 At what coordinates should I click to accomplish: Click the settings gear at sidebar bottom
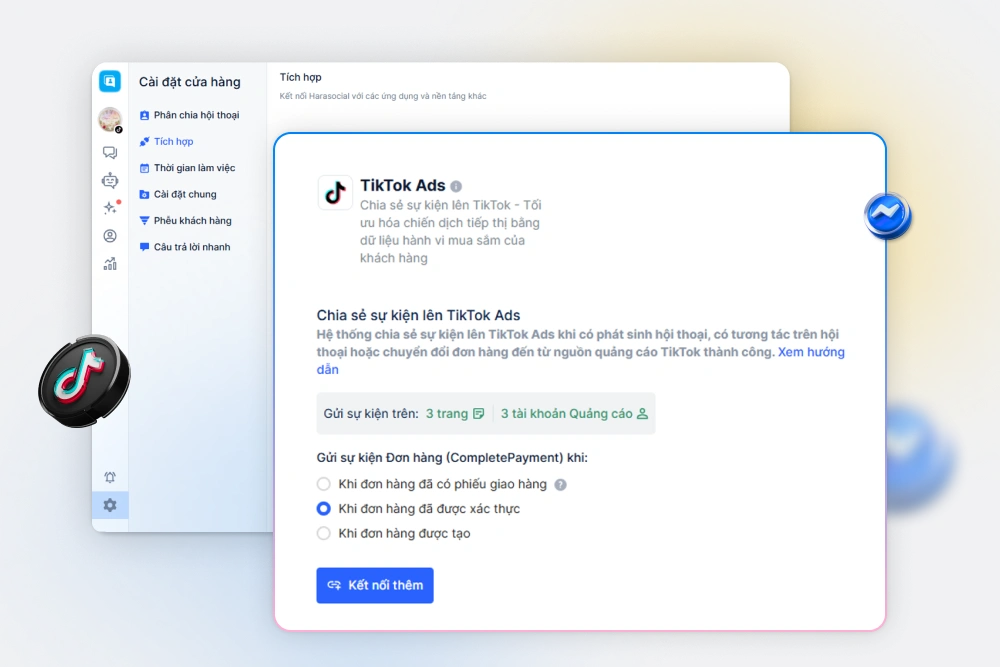pos(110,505)
